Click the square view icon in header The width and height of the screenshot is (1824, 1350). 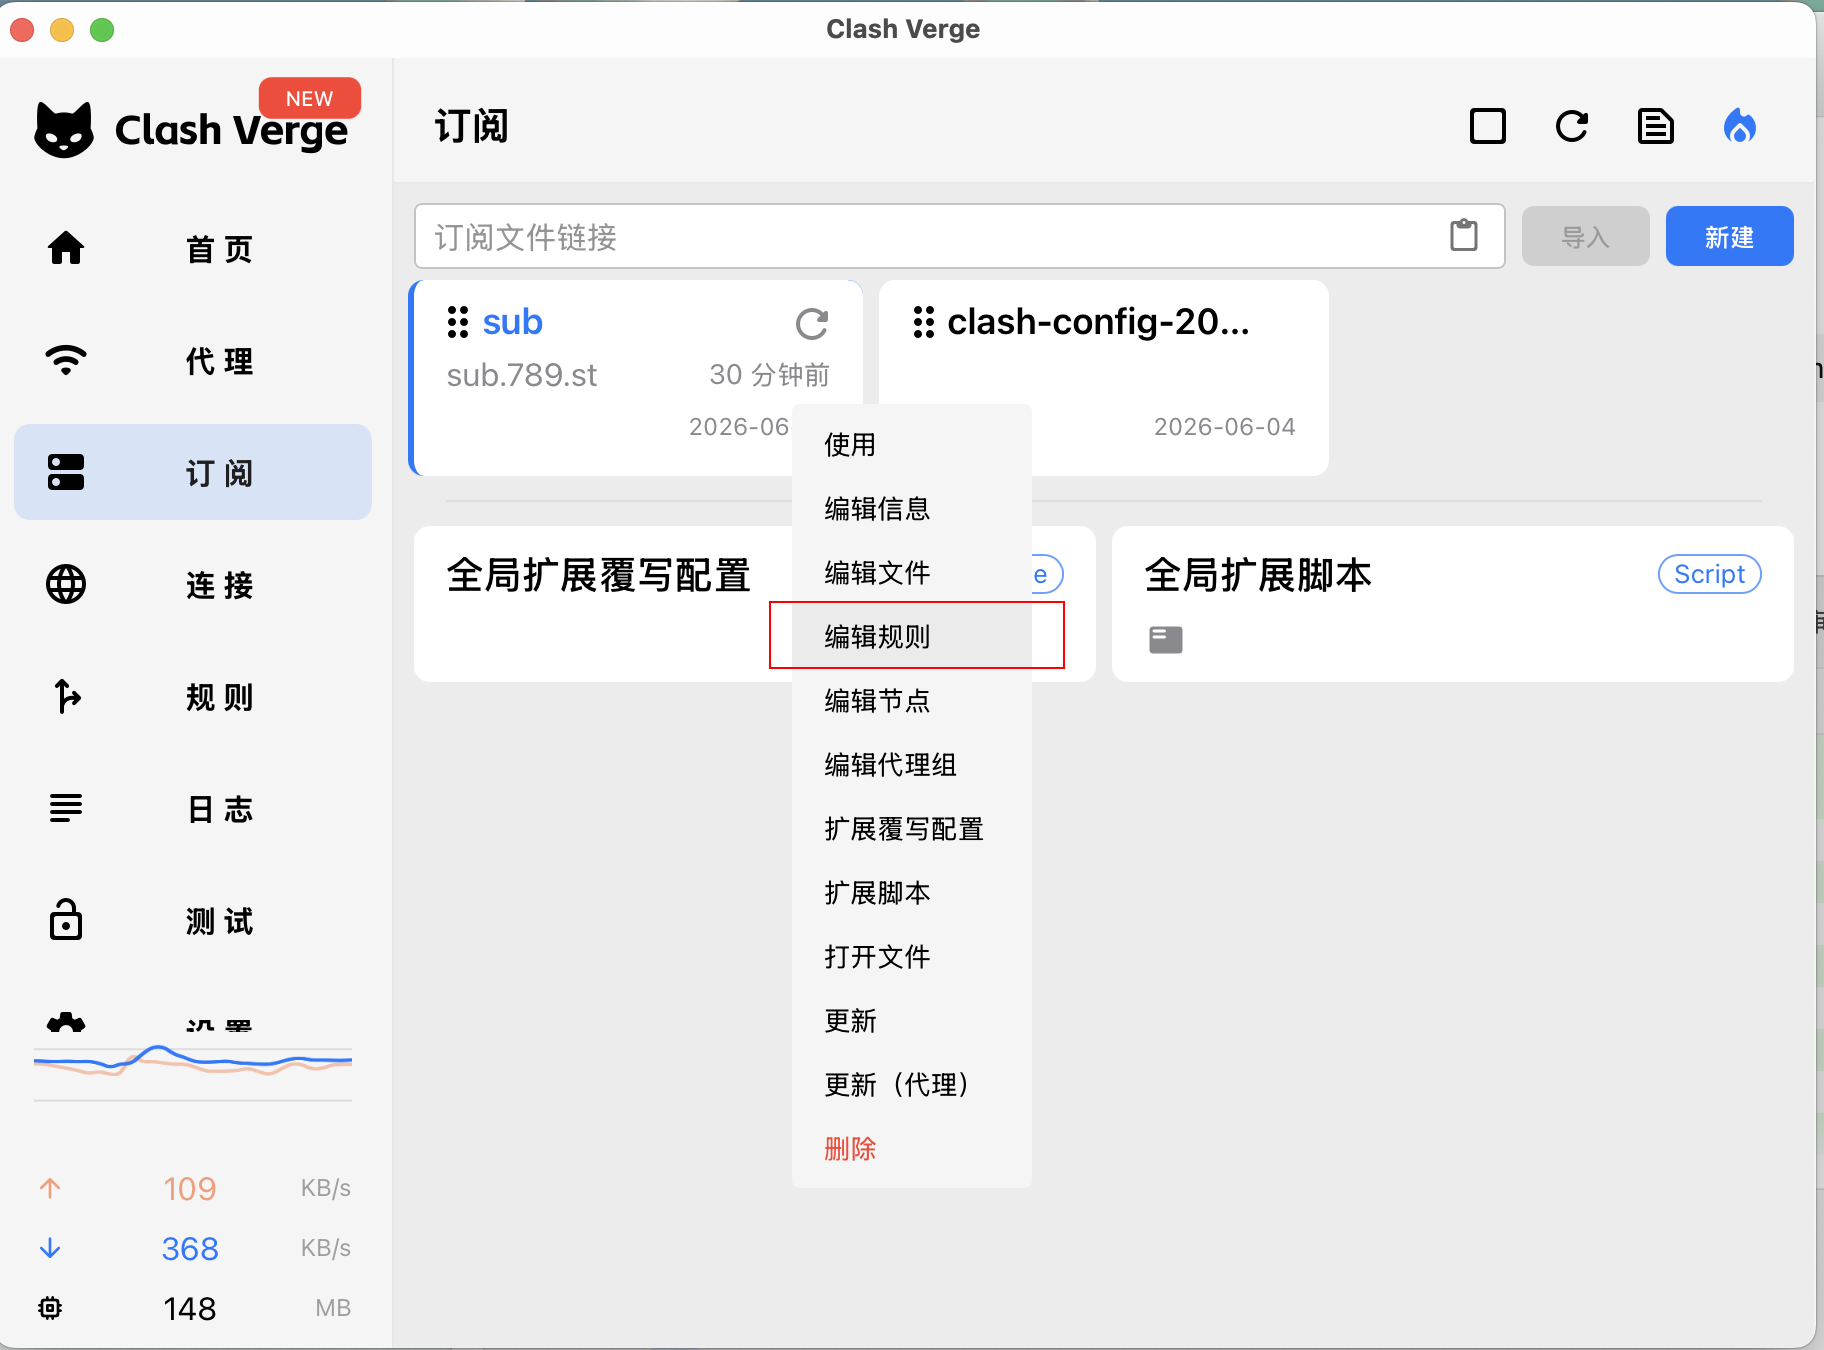tap(1488, 126)
